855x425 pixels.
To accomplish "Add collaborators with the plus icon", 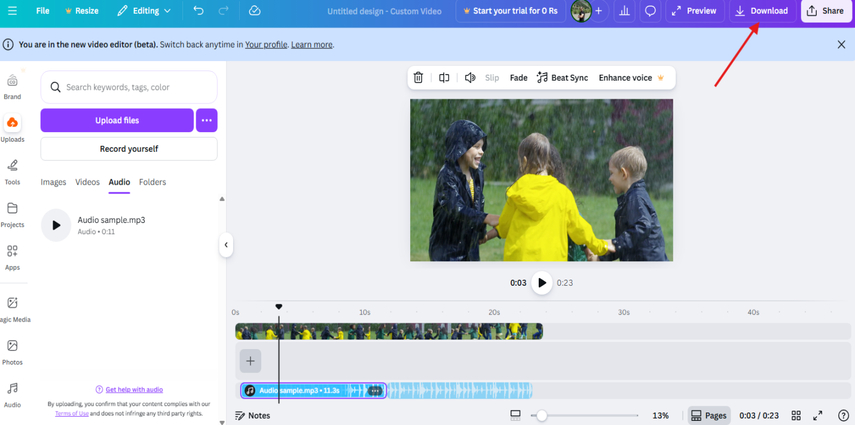I will 599,11.
